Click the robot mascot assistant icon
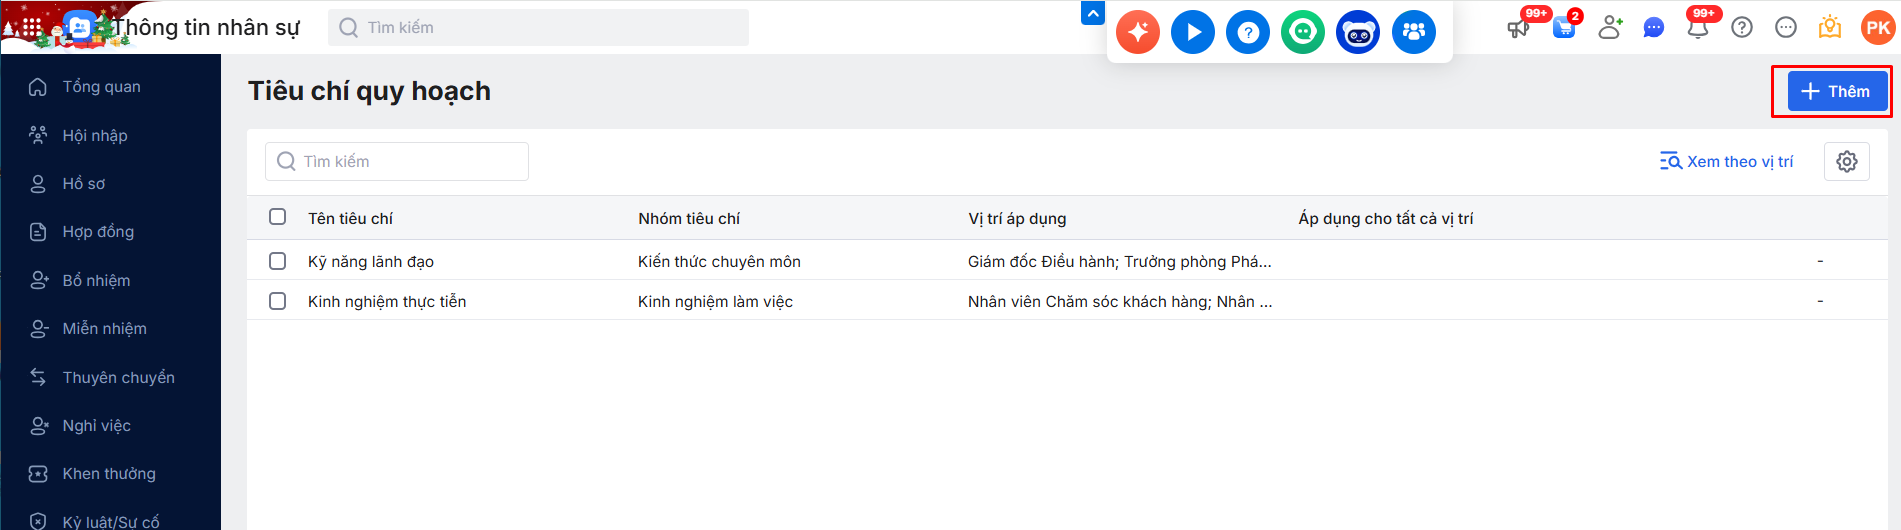The width and height of the screenshot is (1901, 530). click(1358, 32)
